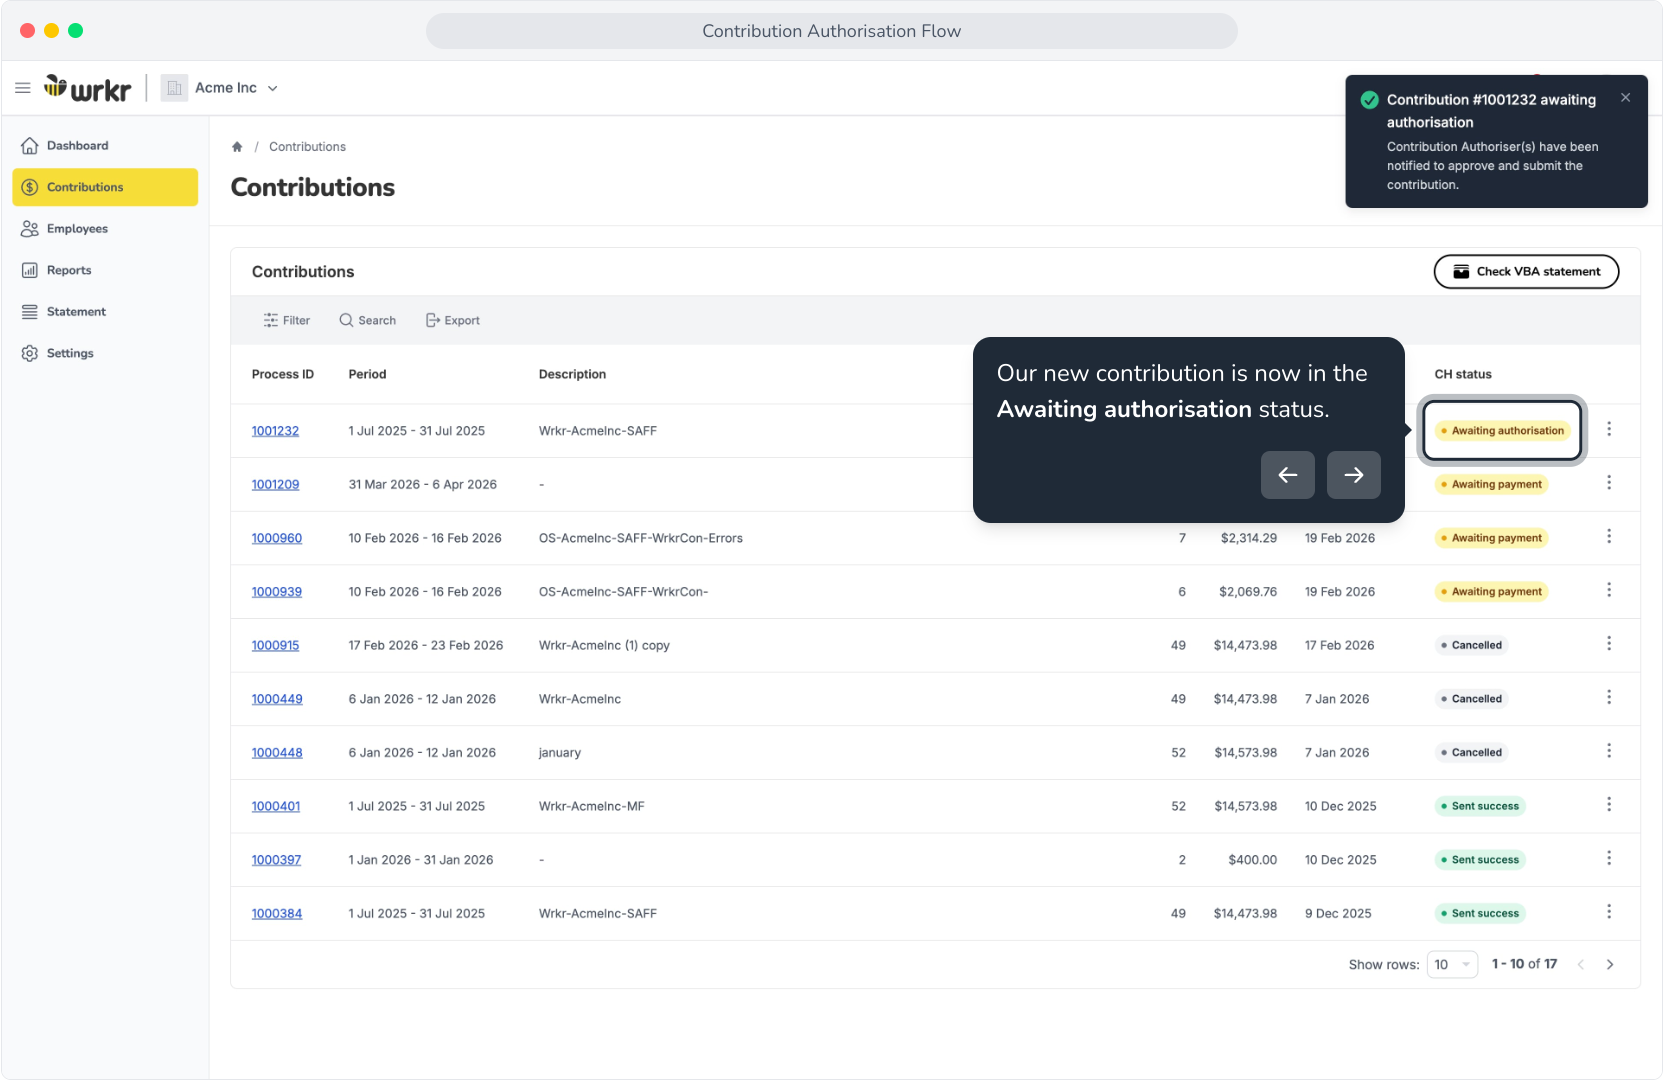The height and width of the screenshot is (1080, 1664).
Task: Open the hamburger menu icon
Action: click(23, 88)
